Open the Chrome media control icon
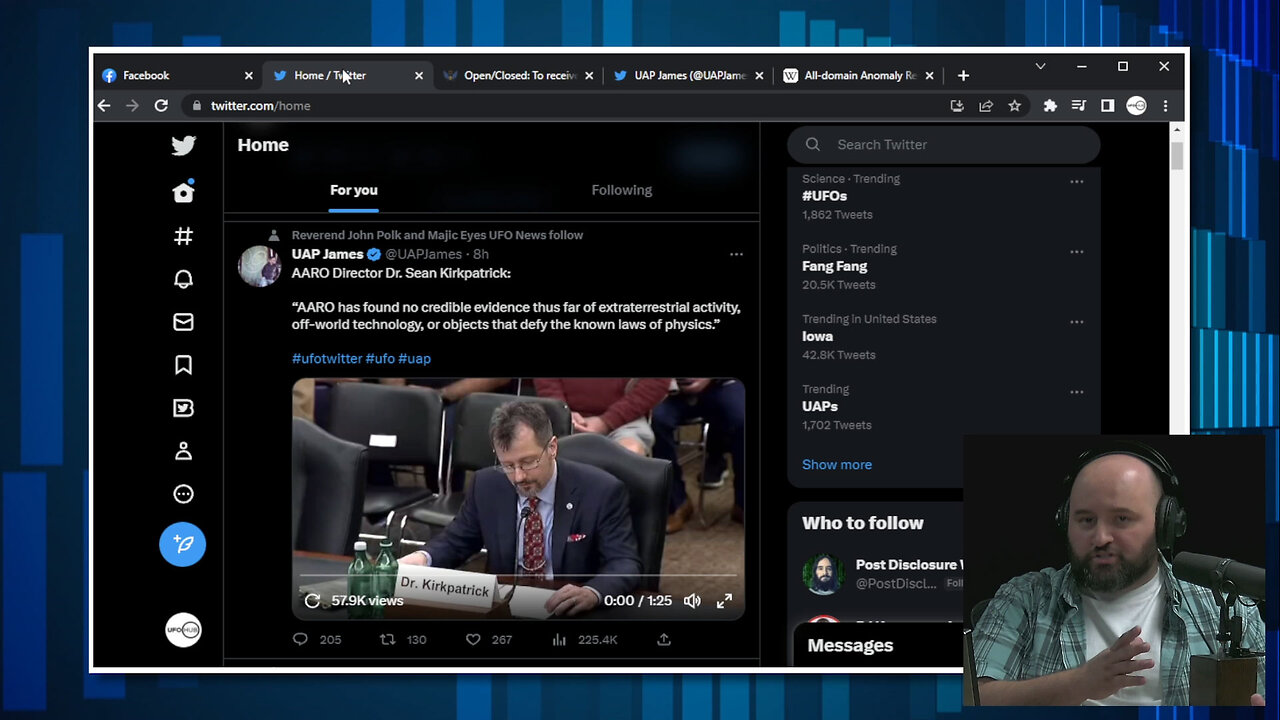 click(1078, 105)
